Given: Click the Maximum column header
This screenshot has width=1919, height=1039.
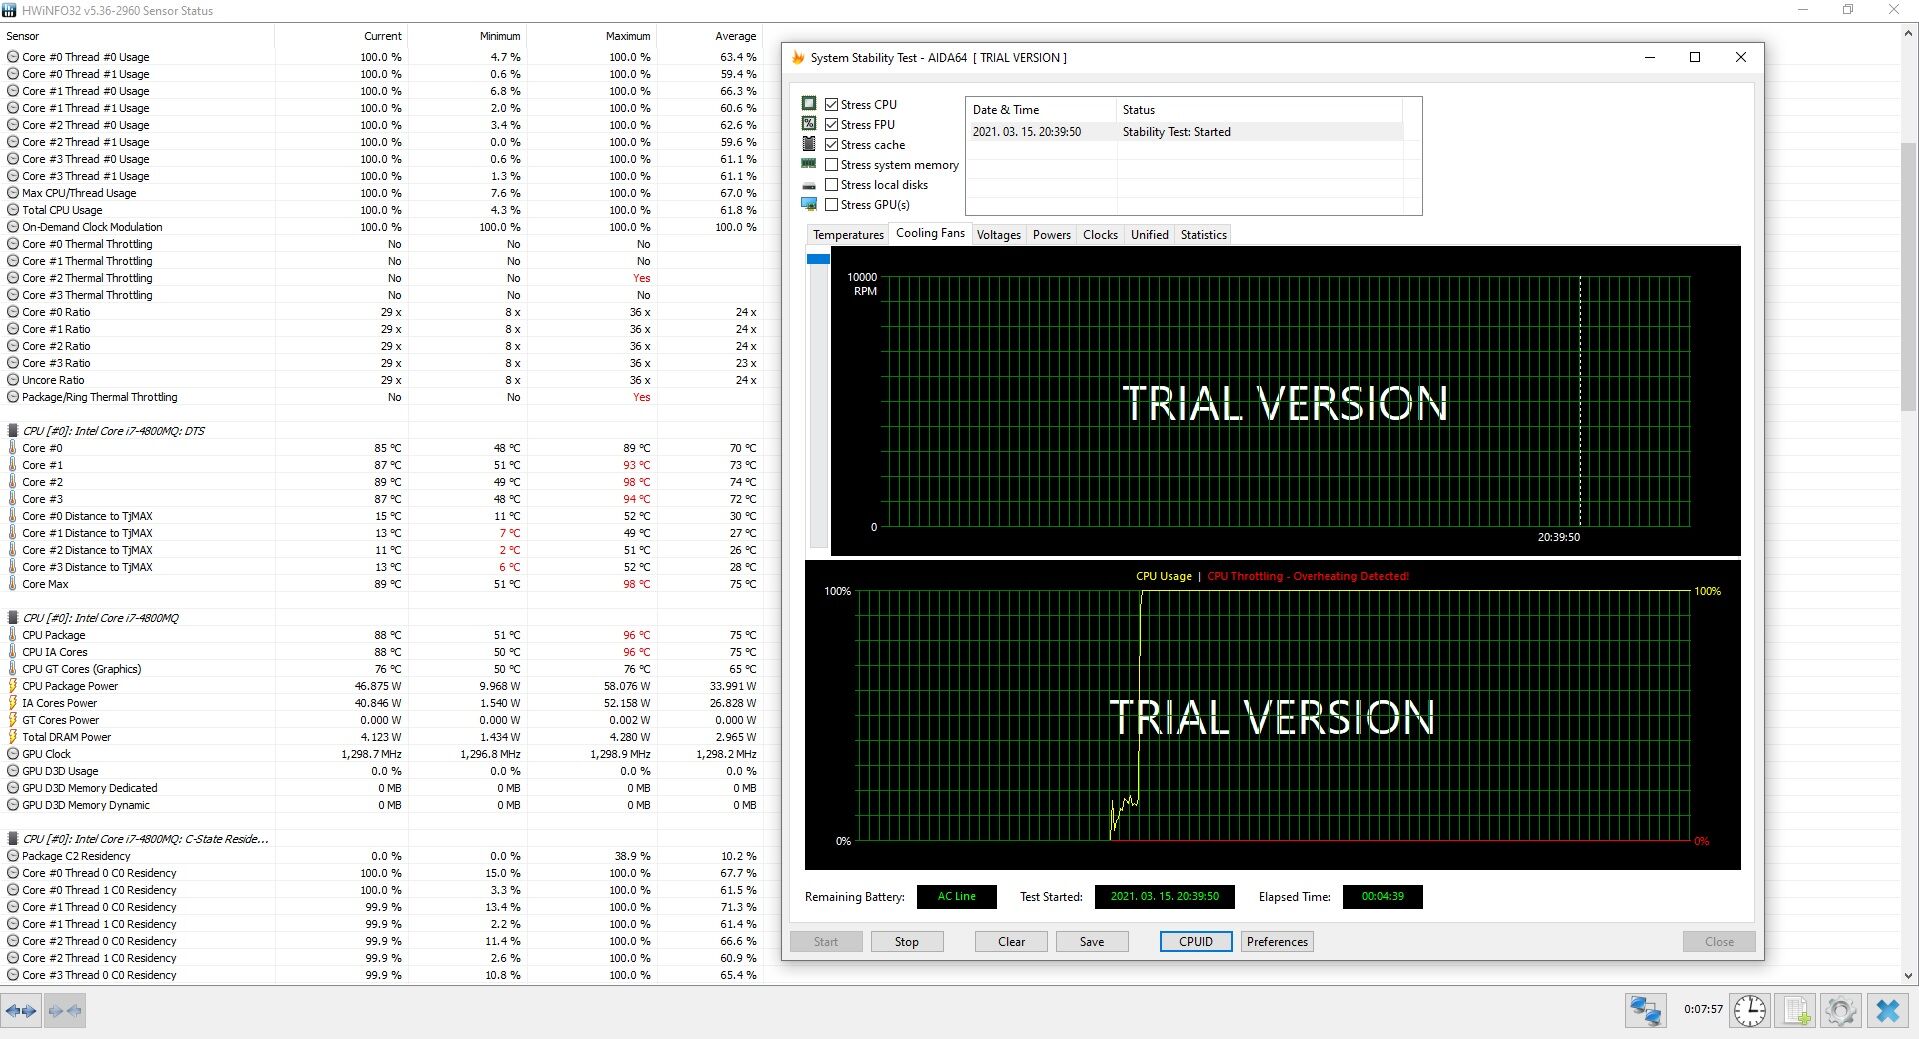Looking at the screenshot, I should click(x=591, y=36).
